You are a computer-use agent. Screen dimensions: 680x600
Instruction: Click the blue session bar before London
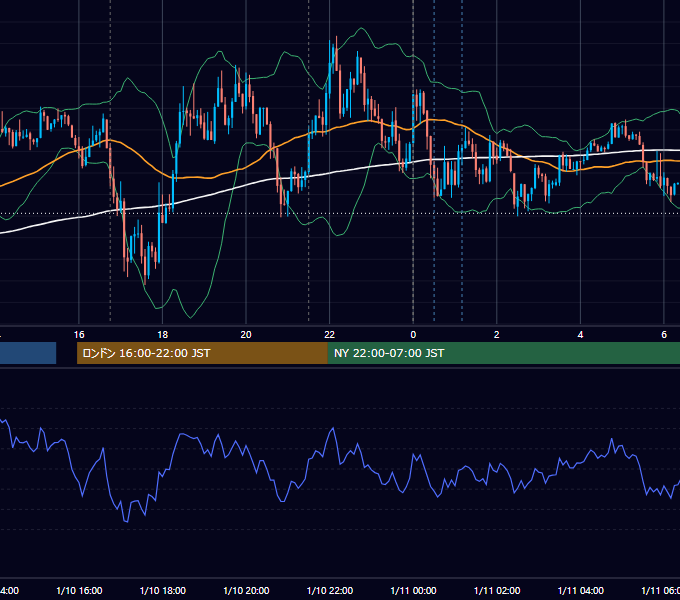click(28, 353)
